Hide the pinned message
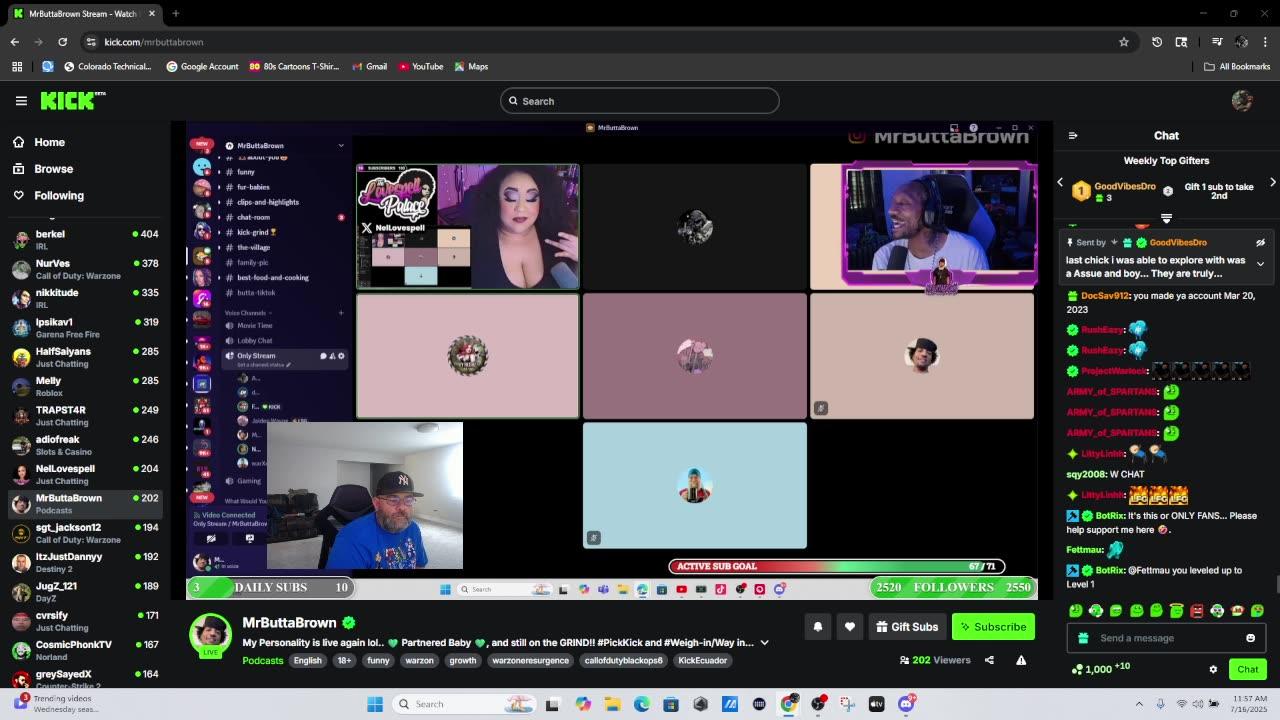Viewport: 1280px width, 720px height. 1260,242
